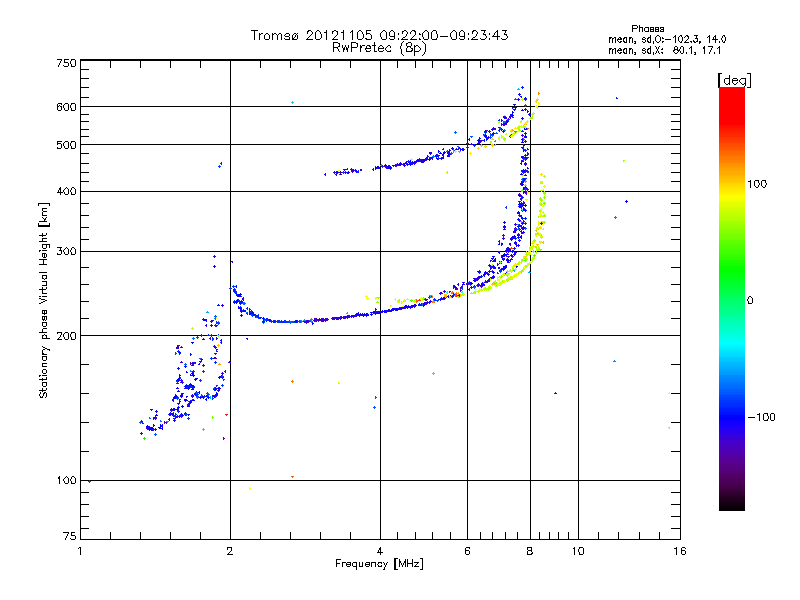The image size is (800, 600).
Task: Click the plot title 'Tromsø 20121105 09:22:00-09:23:43'
Action: pyautogui.click(x=379, y=35)
